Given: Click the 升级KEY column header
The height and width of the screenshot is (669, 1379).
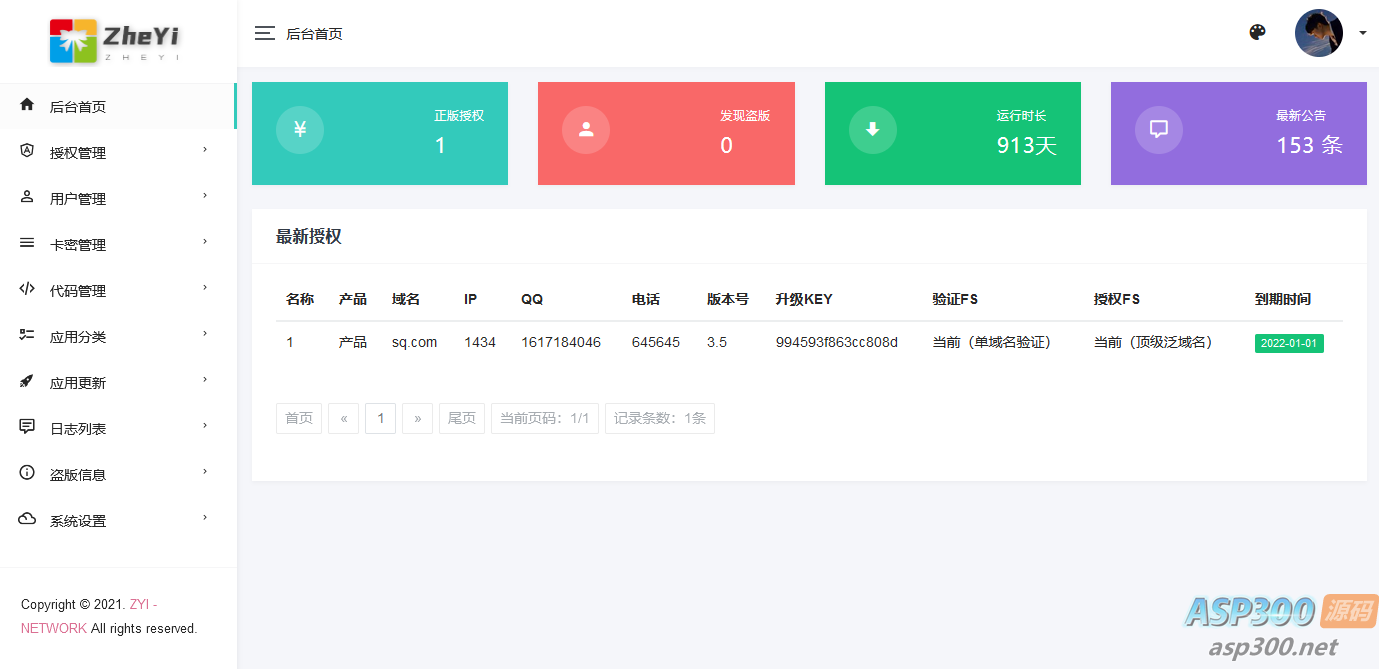Looking at the screenshot, I should 804,299.
